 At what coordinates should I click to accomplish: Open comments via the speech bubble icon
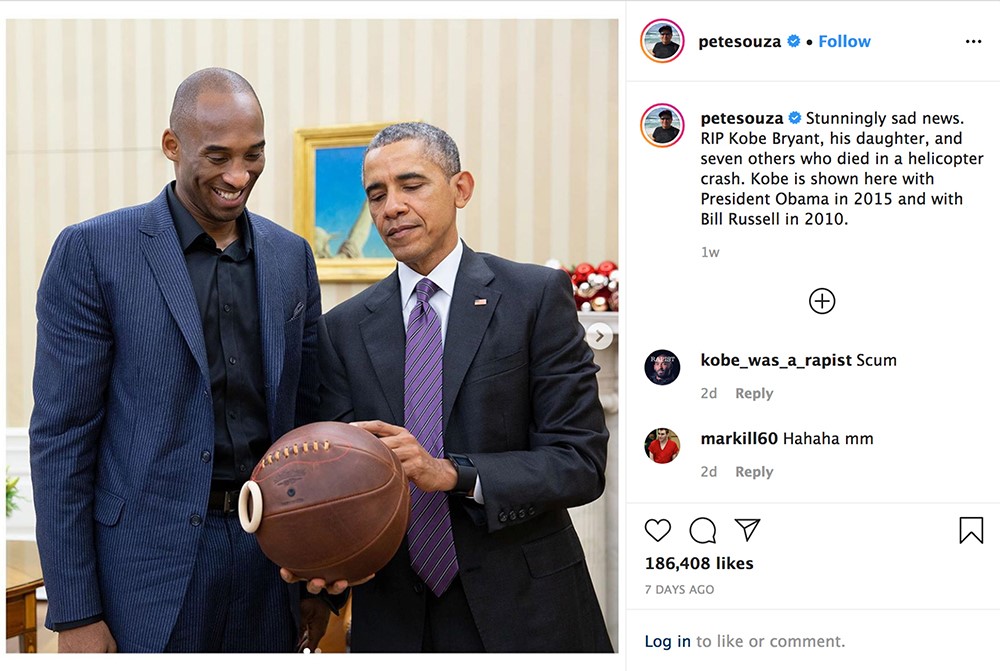click(702, 530)
